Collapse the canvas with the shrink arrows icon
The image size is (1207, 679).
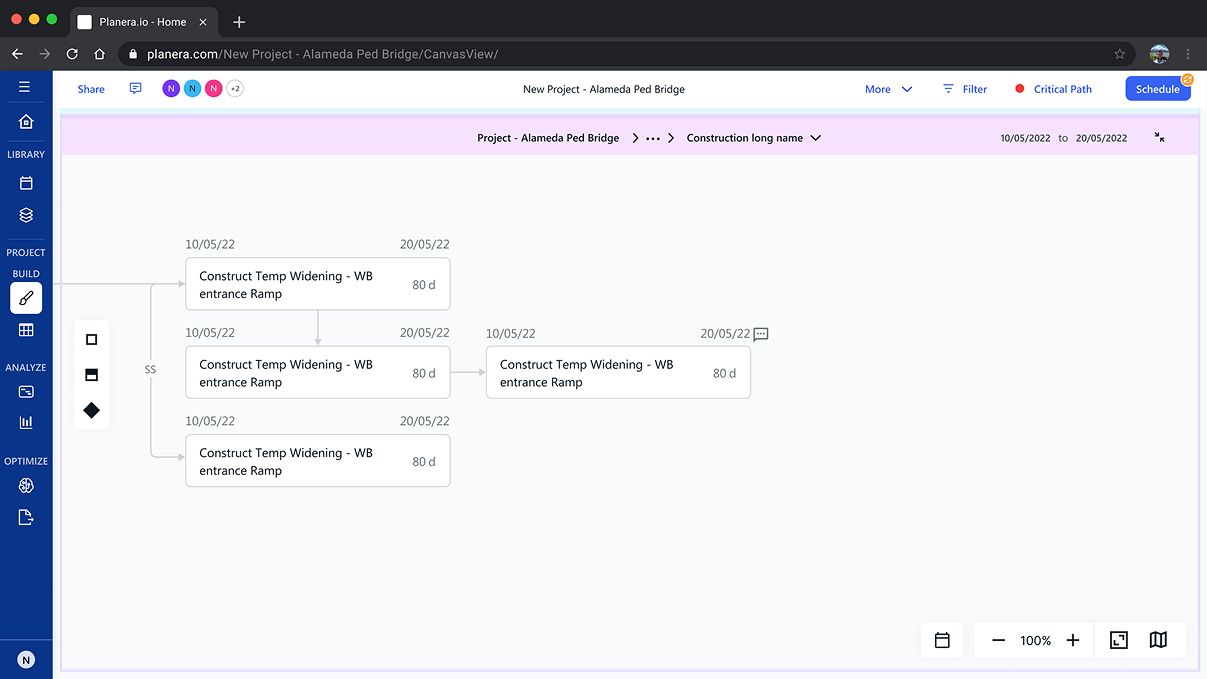coord(1159,137)
